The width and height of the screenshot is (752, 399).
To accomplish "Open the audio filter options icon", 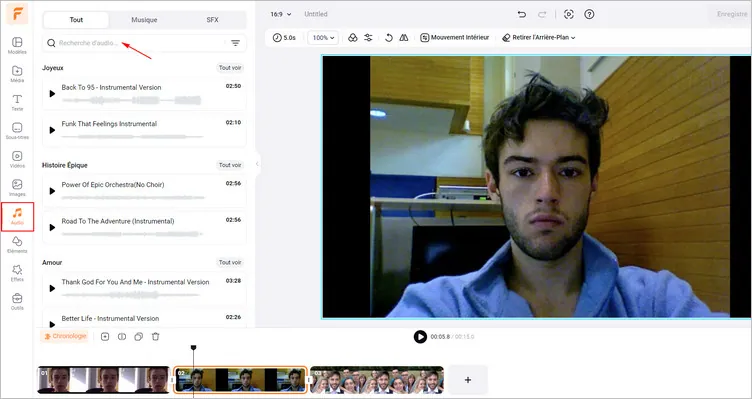I will (235, 43).
